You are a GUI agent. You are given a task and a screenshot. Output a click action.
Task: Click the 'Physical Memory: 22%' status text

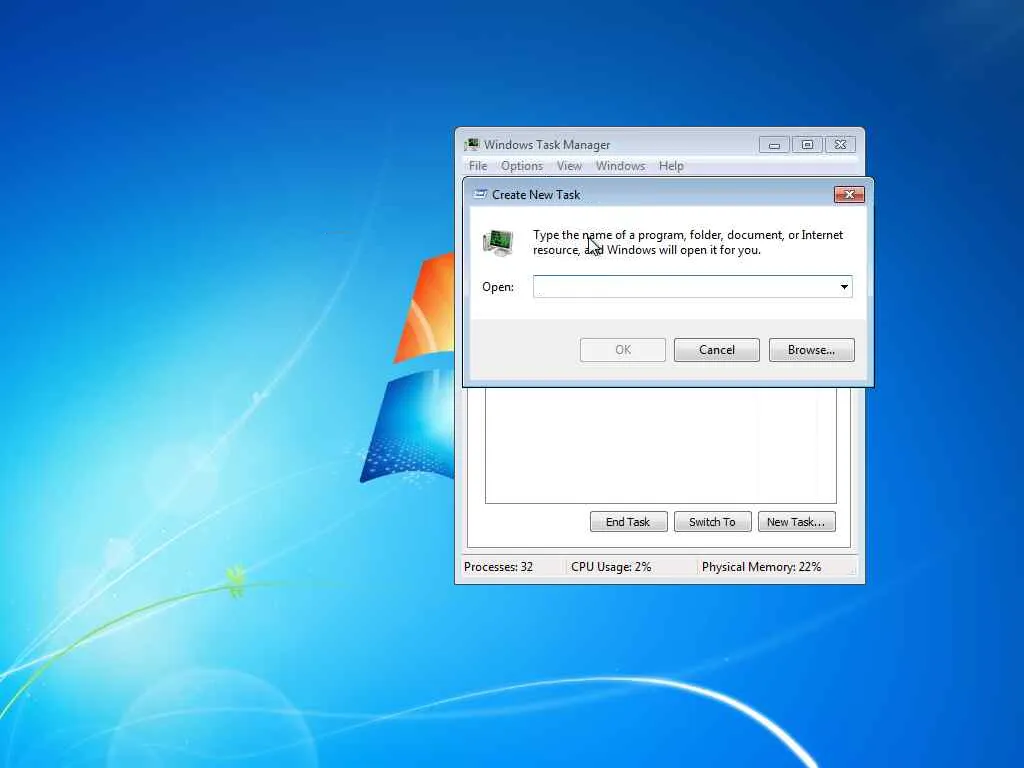761,567
